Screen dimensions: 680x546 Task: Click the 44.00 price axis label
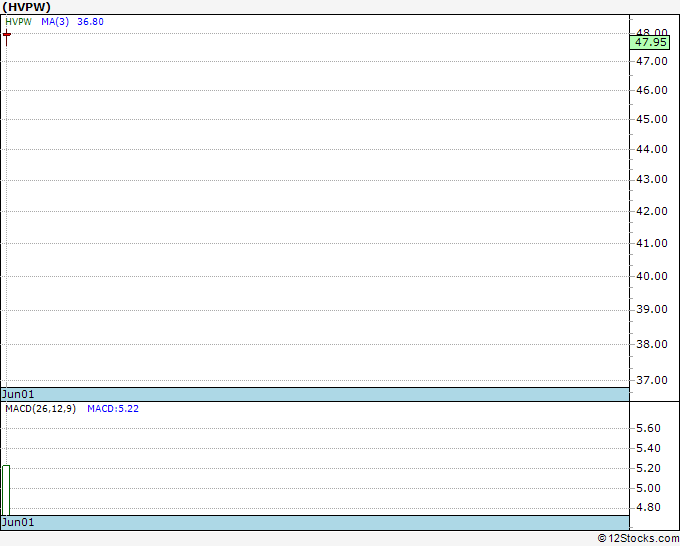click(x=651, y=149)
